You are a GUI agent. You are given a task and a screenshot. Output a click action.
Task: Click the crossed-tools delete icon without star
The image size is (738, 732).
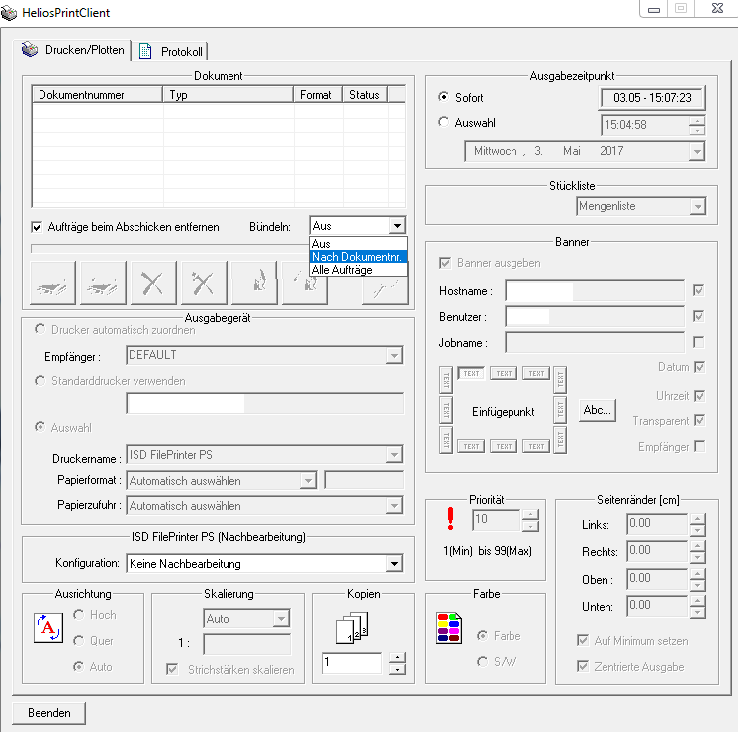point(153,283)
